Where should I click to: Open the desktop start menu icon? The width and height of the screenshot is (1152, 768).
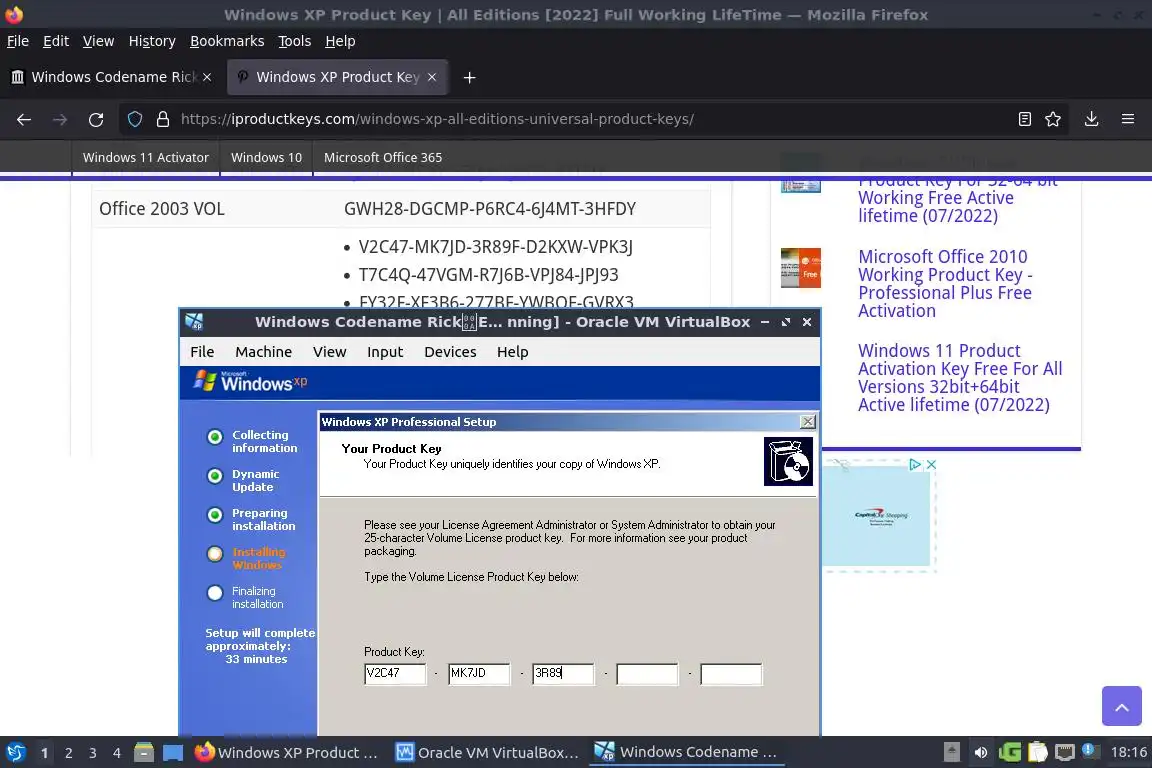15,753
